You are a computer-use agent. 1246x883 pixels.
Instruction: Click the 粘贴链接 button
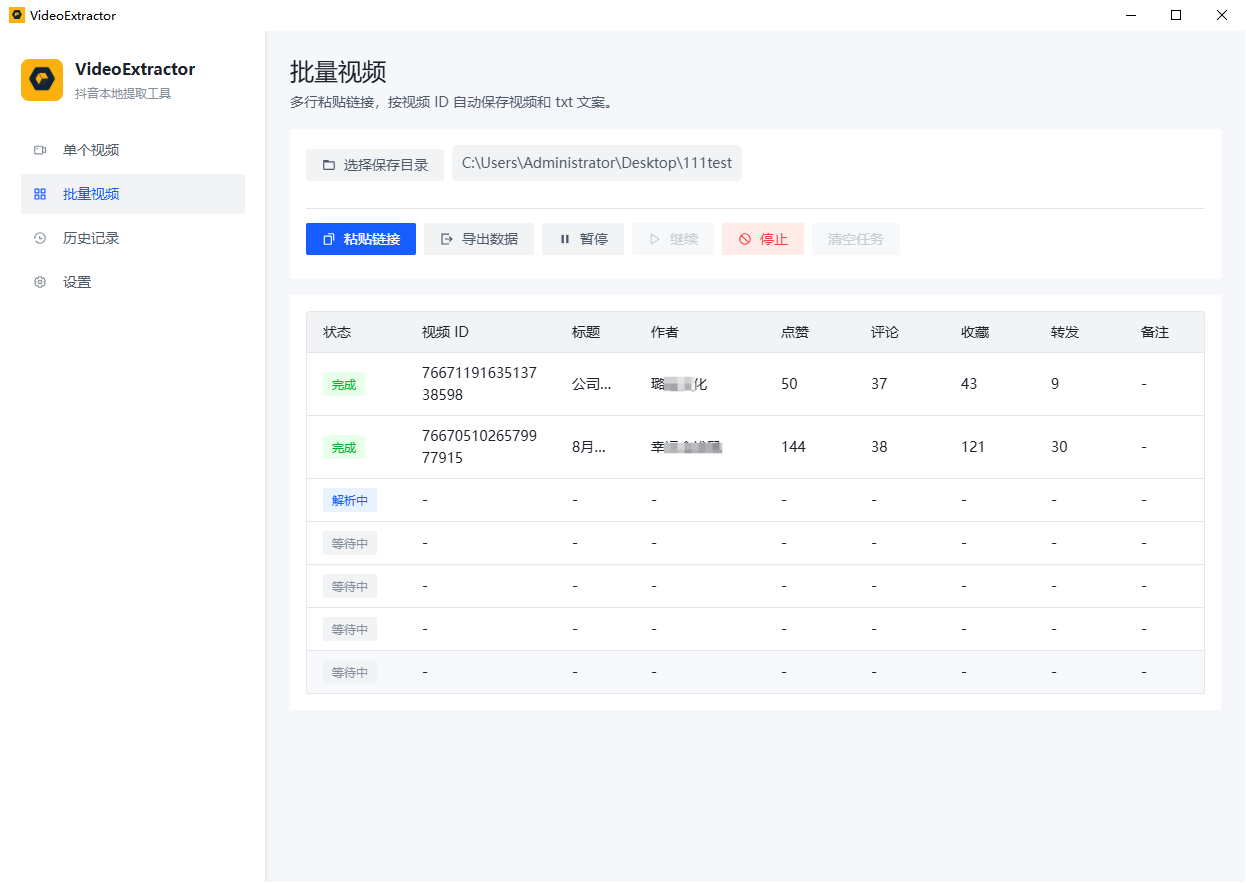(x=361, y=239)
